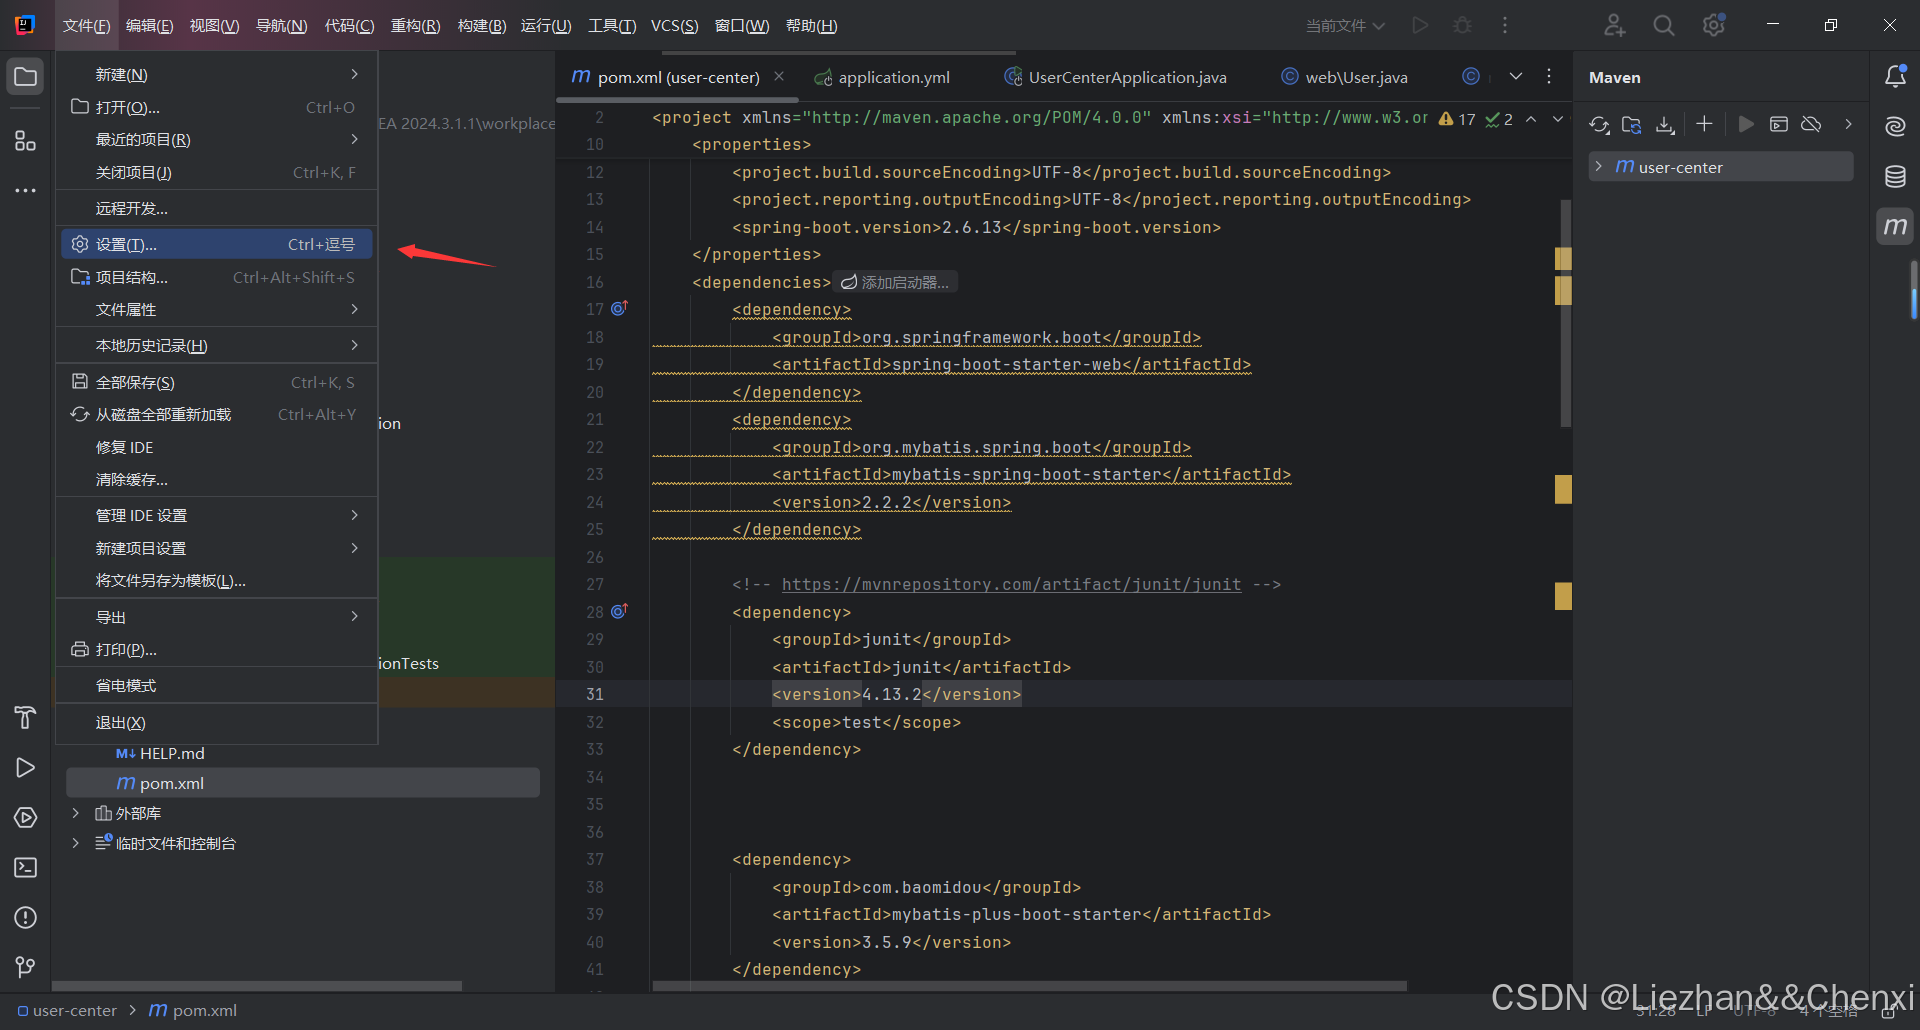Image resolution: width=1920 pixels, height=1030 pixels.
Task: Run the current file
Action: [1420, 25]
